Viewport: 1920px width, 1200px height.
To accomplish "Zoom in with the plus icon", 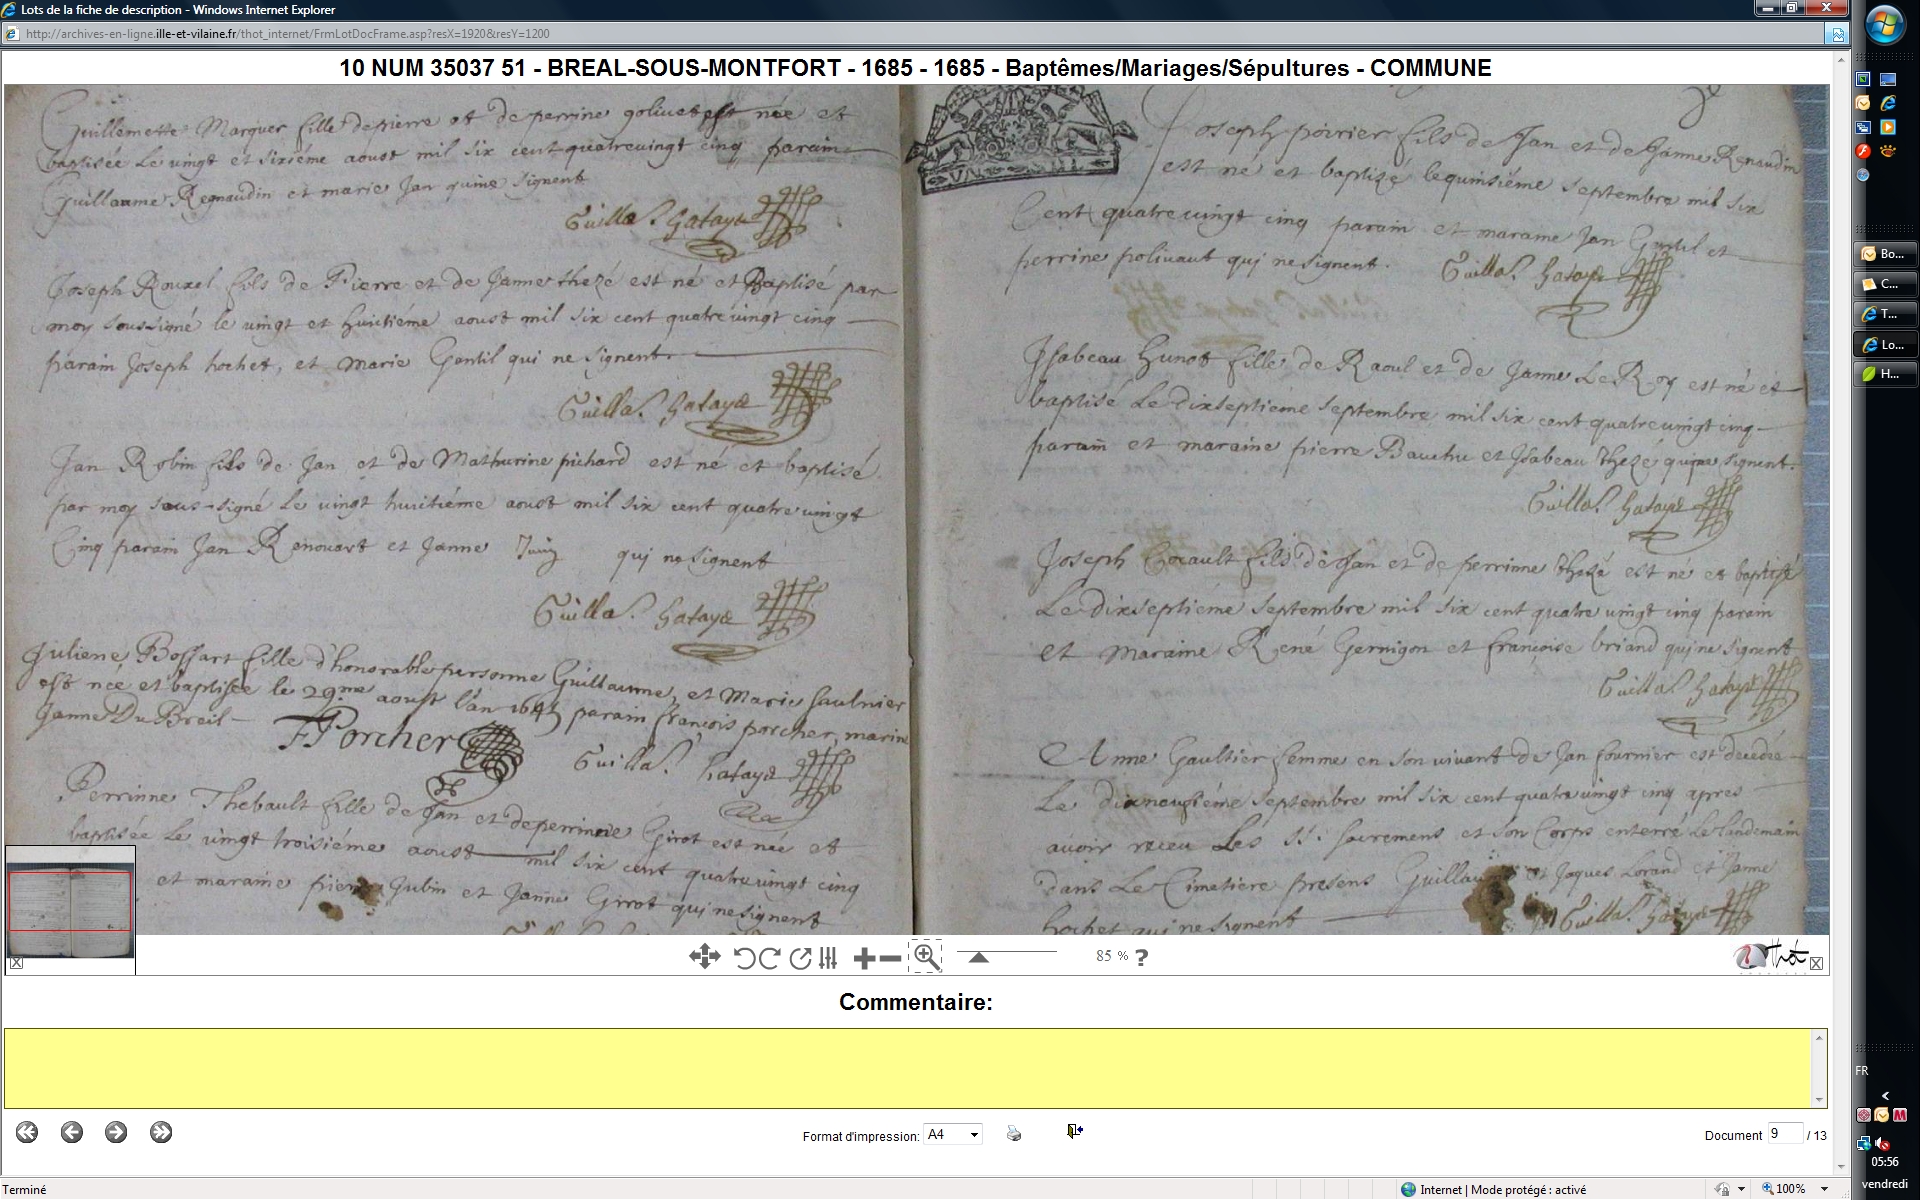I will (x=864, y=958).
